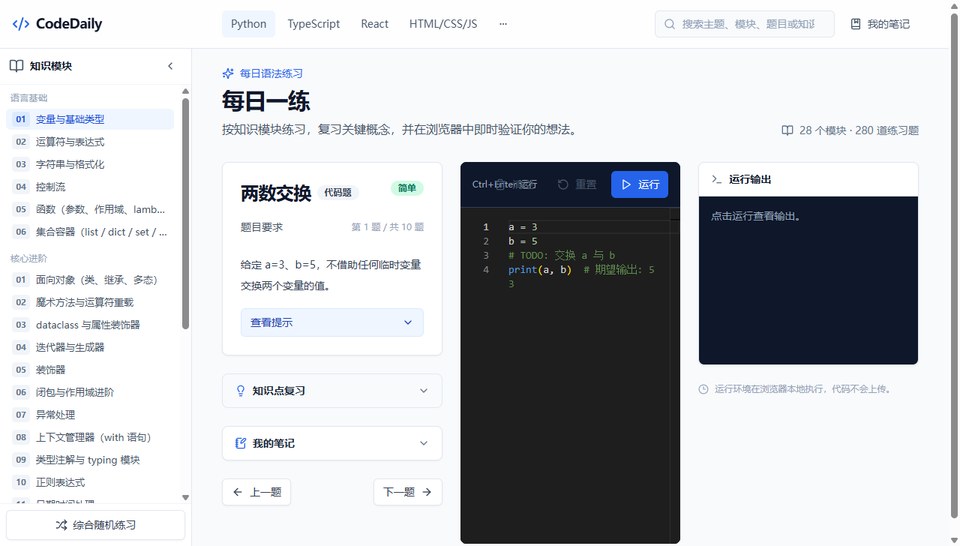Click the edit-note icon in 我的笔记 panel
960x546 pixels.
tap(241, 443)
